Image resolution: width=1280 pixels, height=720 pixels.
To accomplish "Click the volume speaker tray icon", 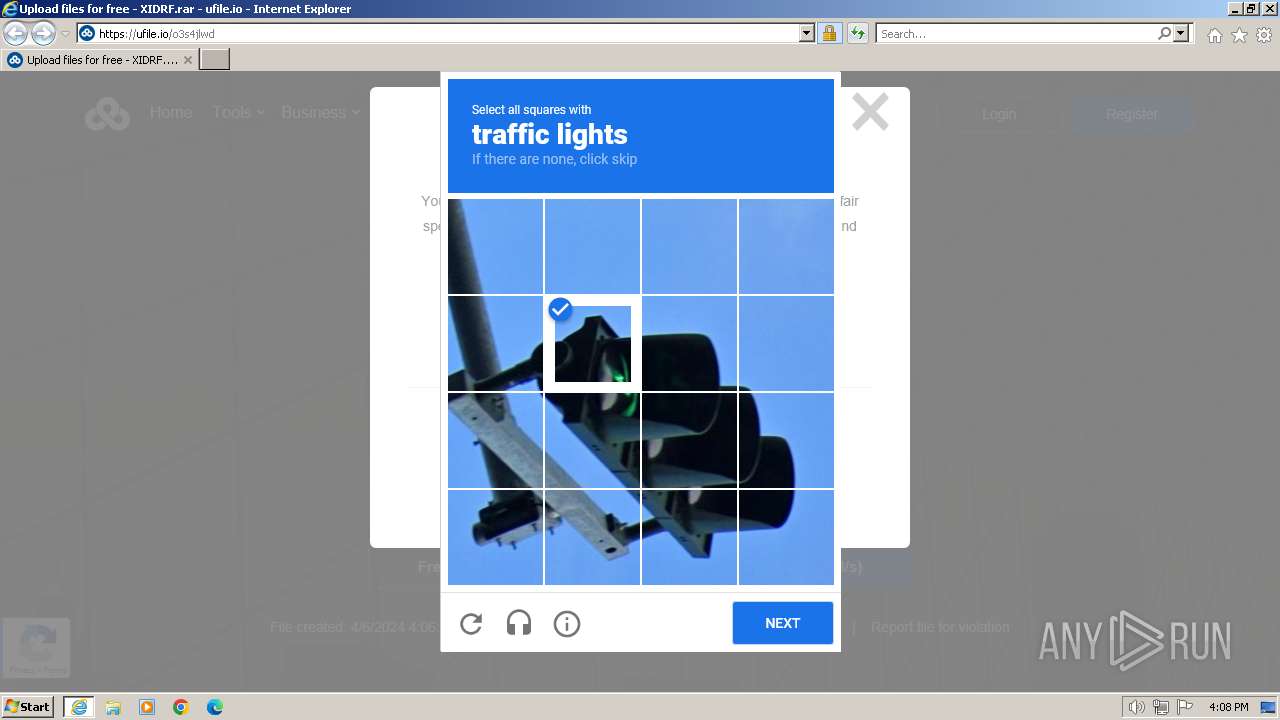I will coord(1137,707).
